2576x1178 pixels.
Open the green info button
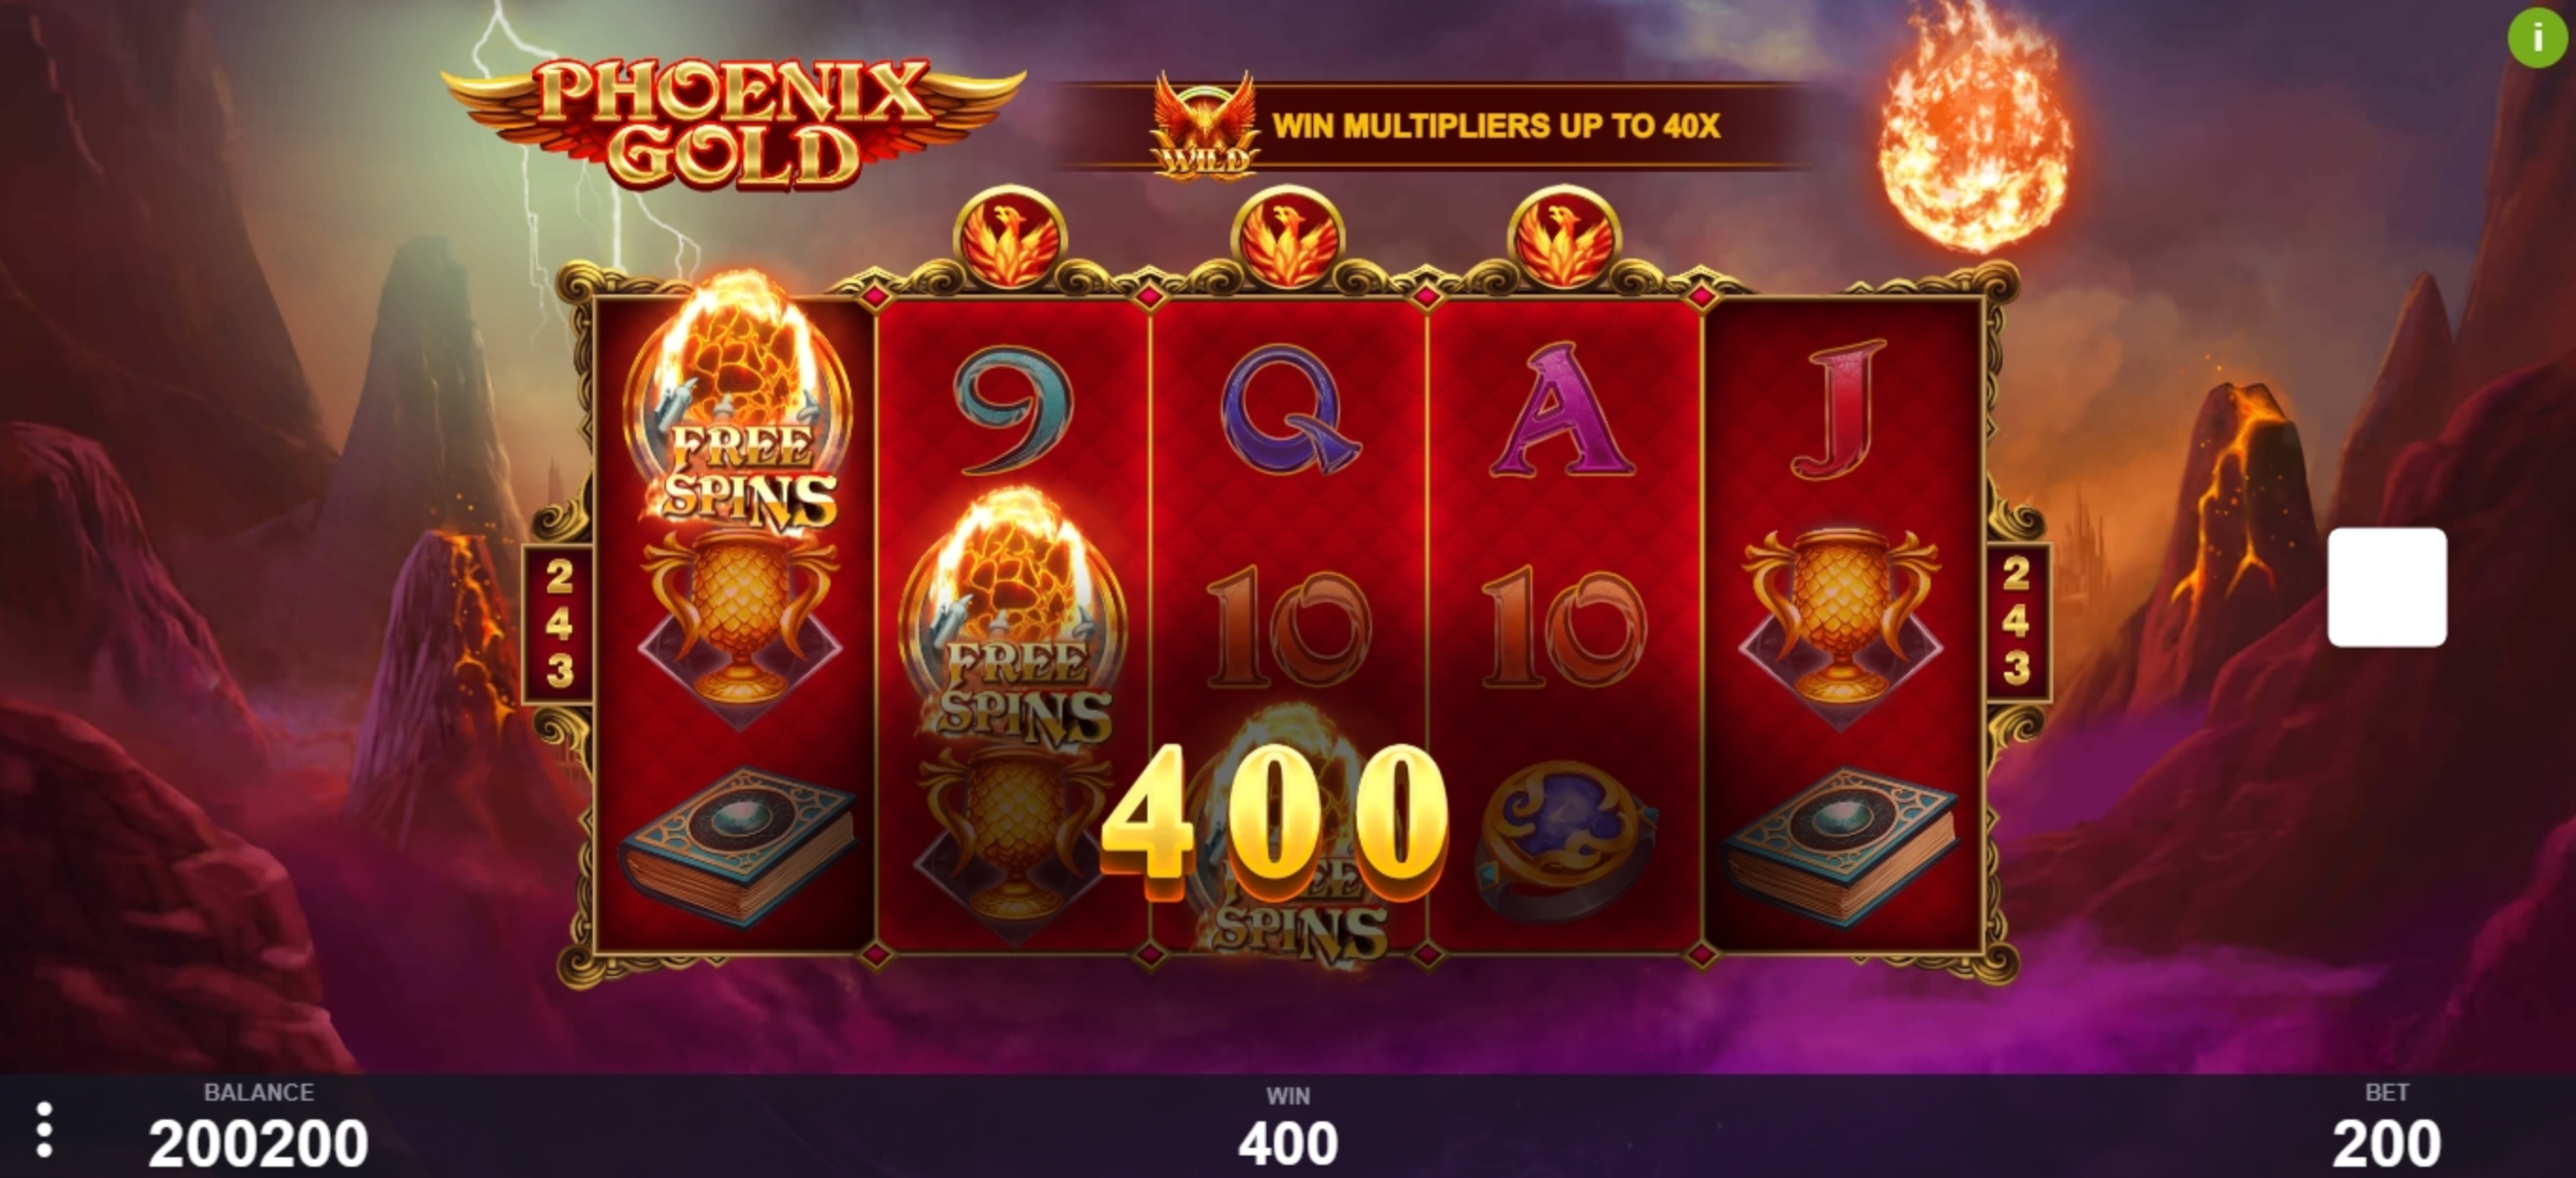coord(2537,37)
